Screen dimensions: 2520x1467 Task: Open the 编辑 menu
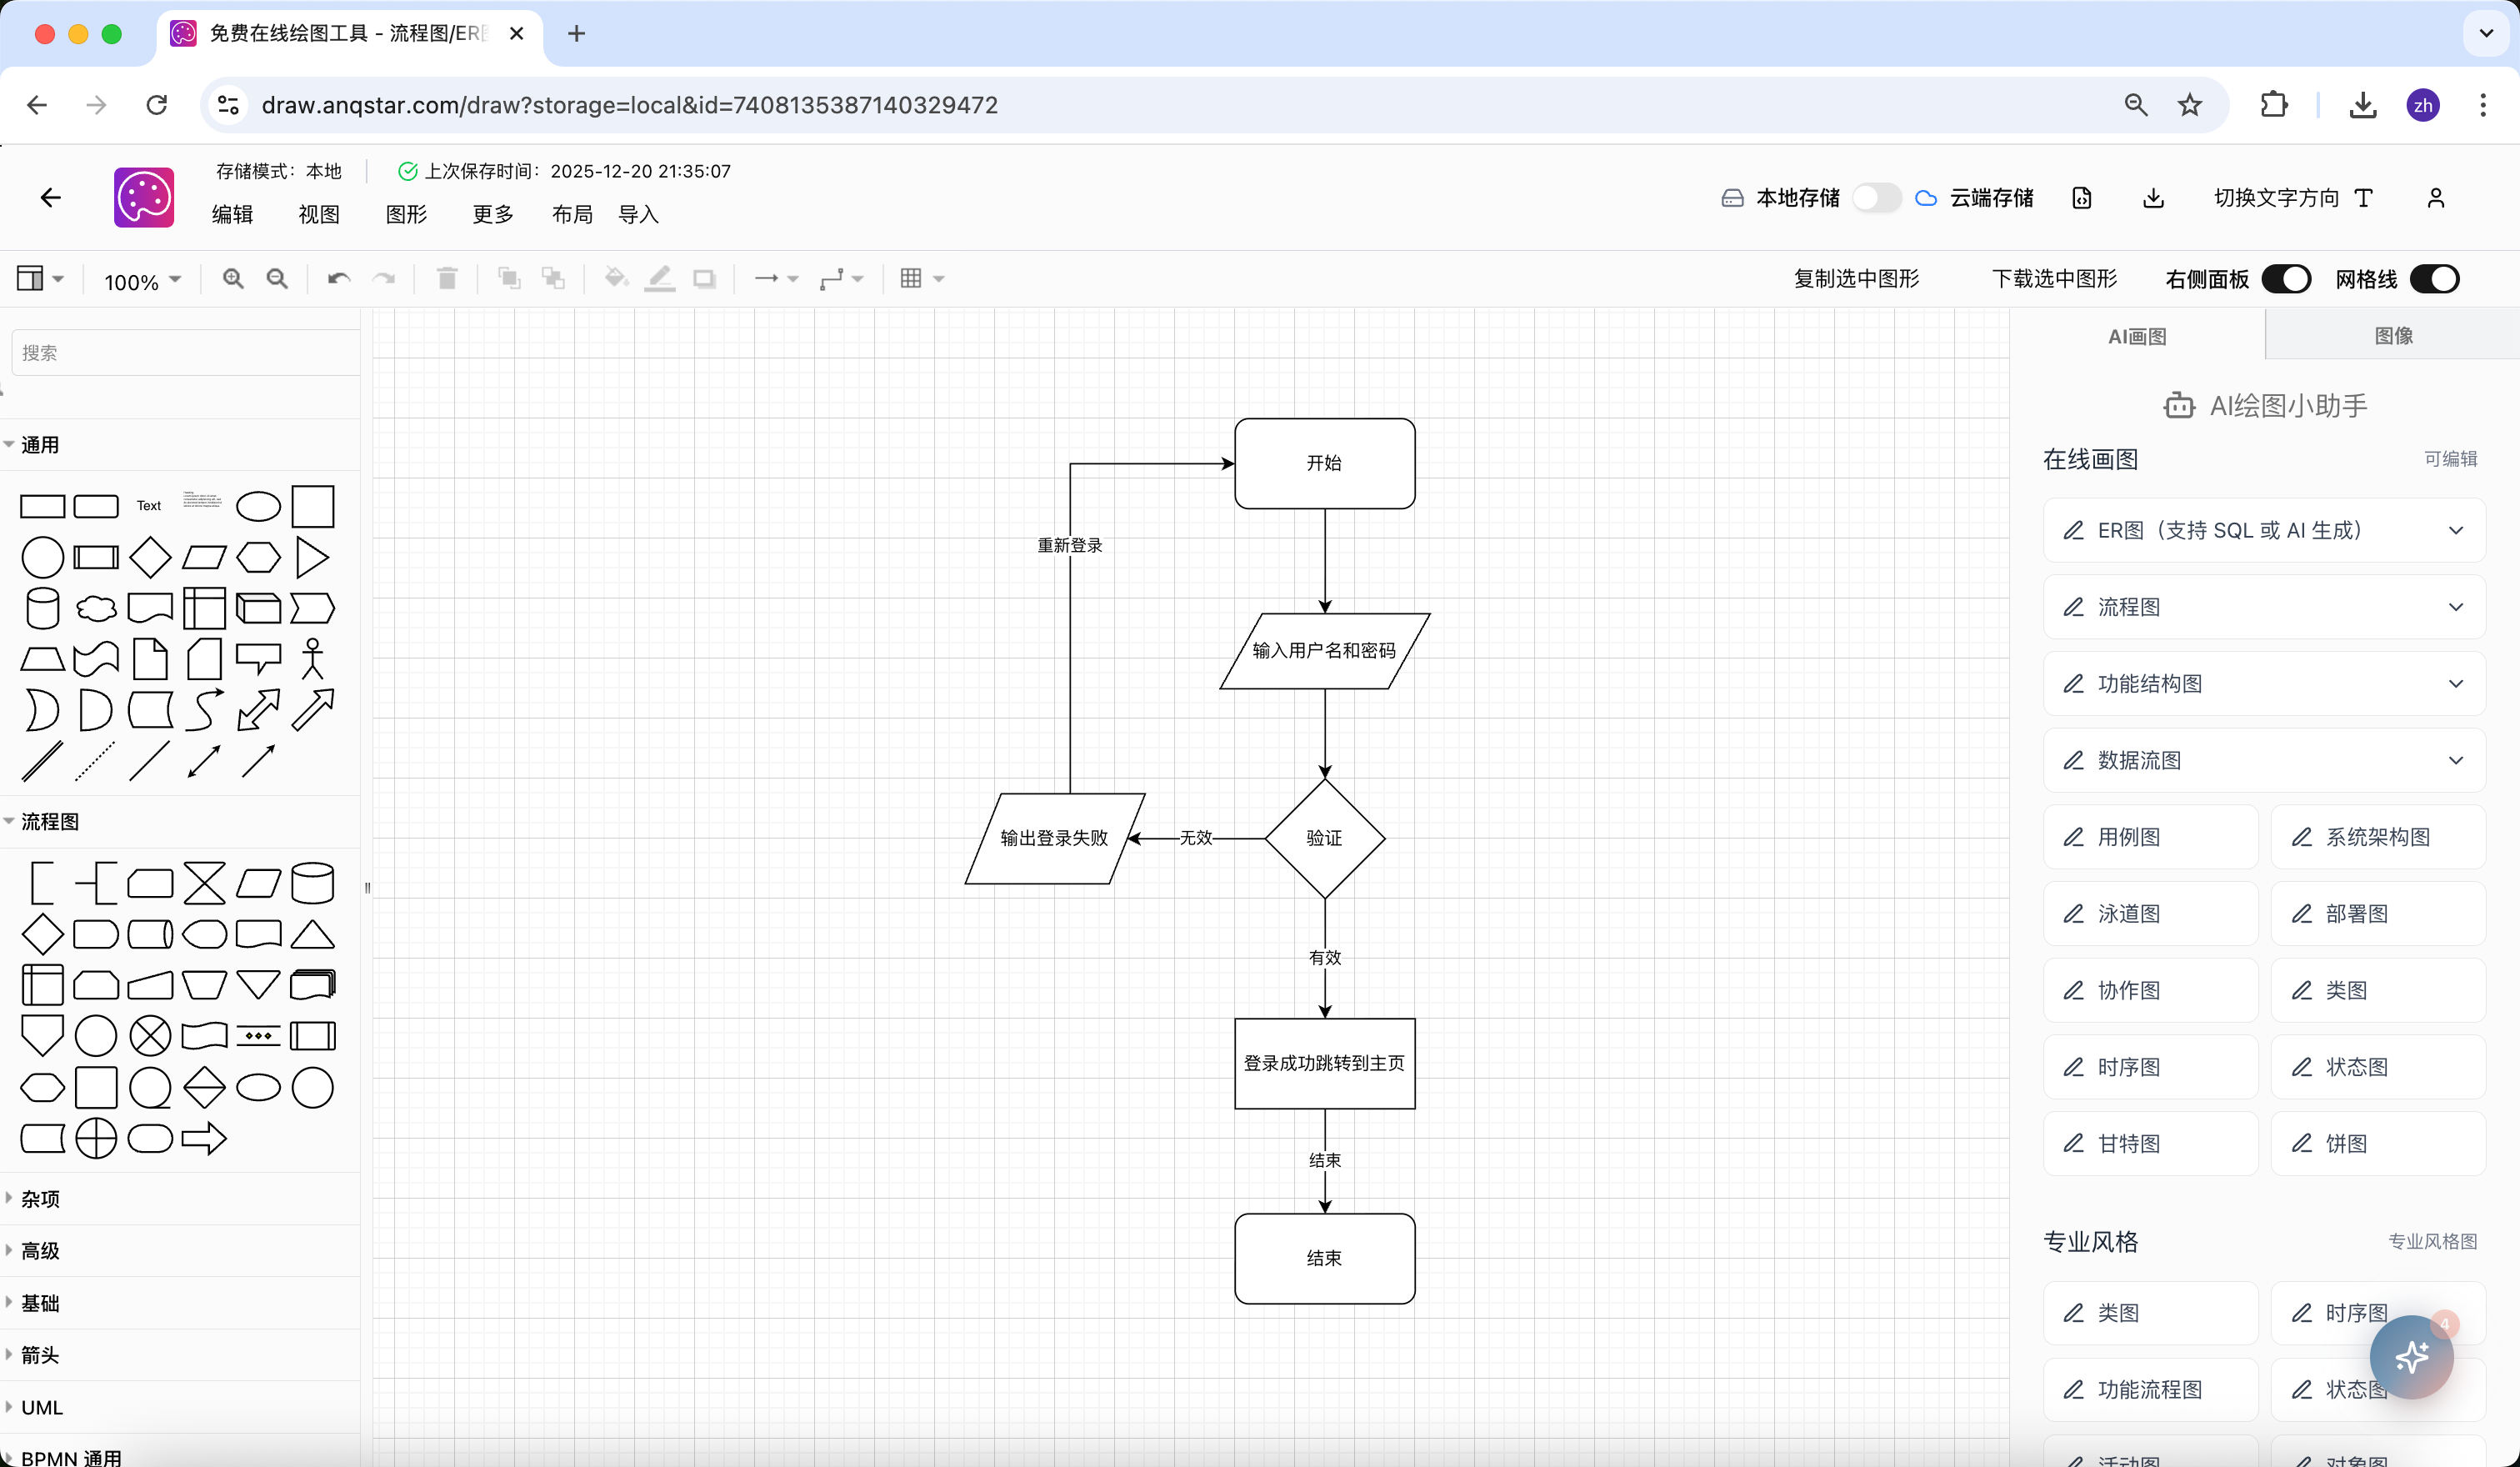click(232, 215)
